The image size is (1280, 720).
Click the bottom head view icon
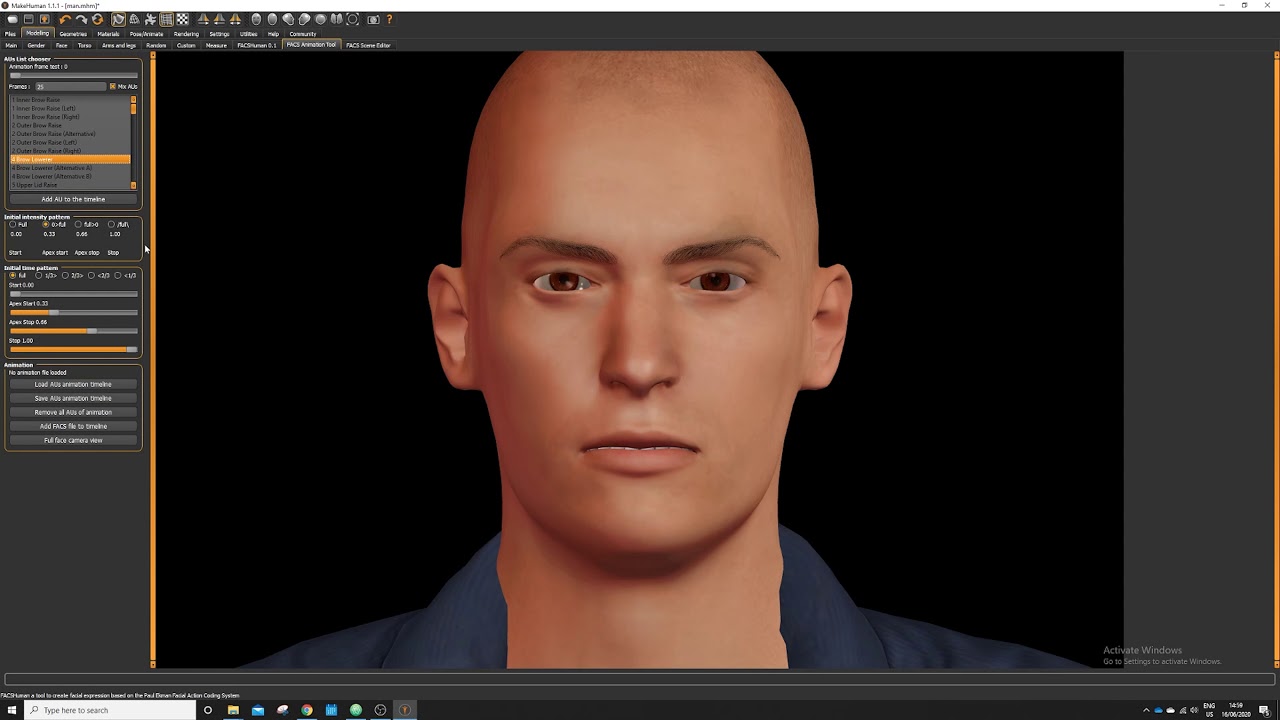[336, 19]
